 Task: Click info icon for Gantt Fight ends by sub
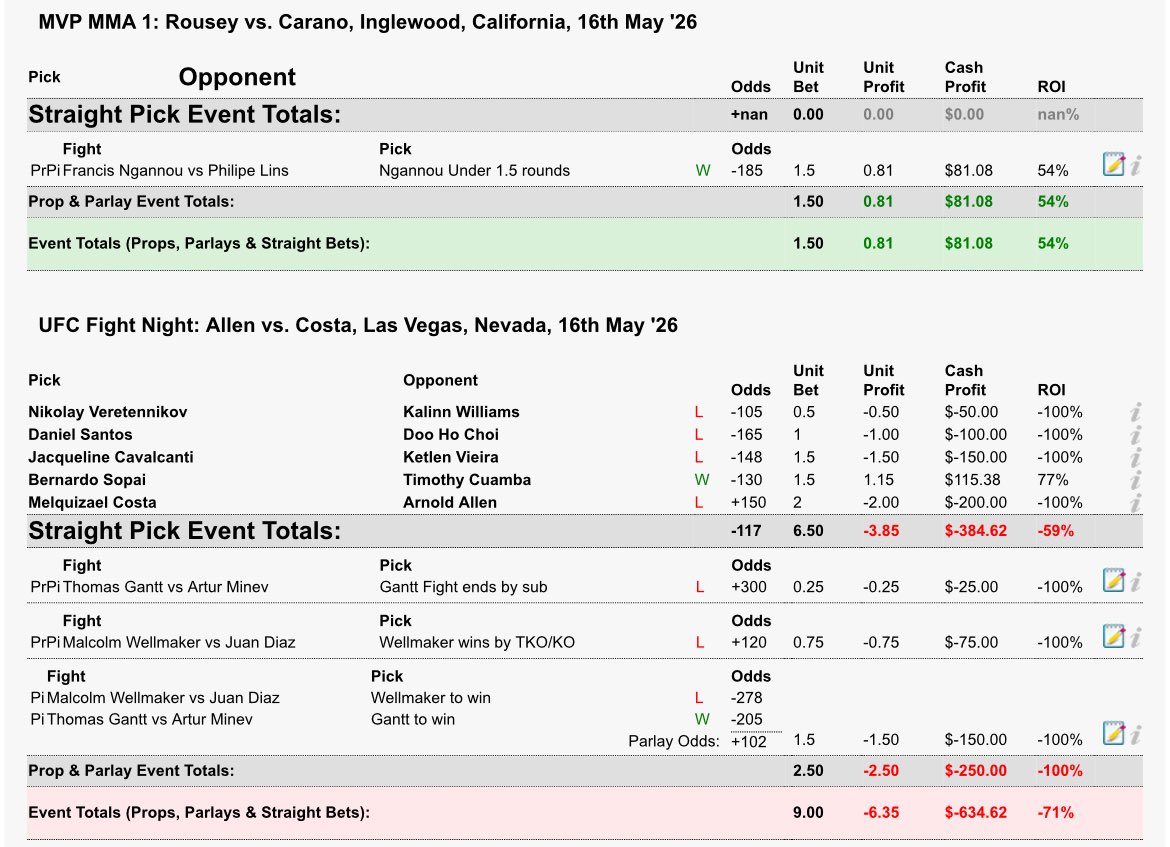point(1136,581)
